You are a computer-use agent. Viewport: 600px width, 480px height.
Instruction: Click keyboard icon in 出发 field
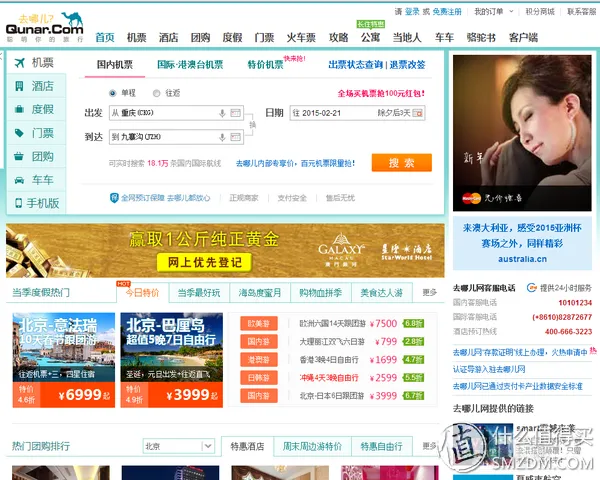pyautogui.click(x=236, y=113)
